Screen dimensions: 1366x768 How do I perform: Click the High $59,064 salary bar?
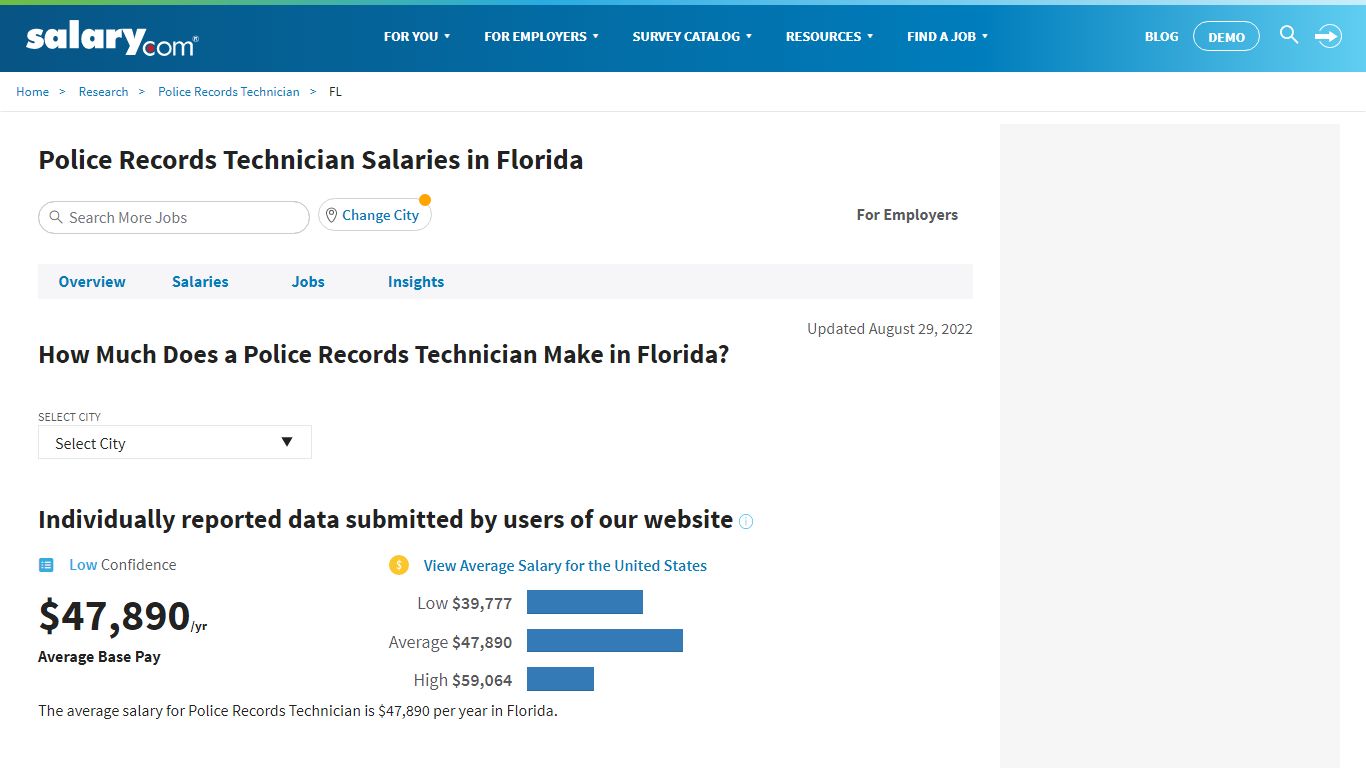[x=560, y=679]
